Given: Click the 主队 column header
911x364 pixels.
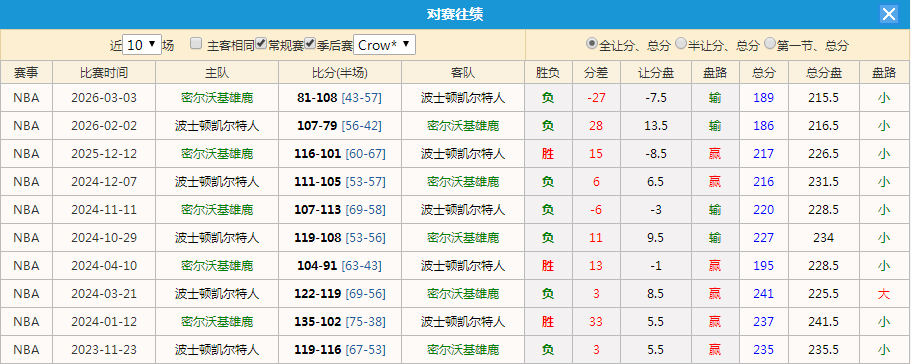Looking at the screenshot, I should click(217, 73).
